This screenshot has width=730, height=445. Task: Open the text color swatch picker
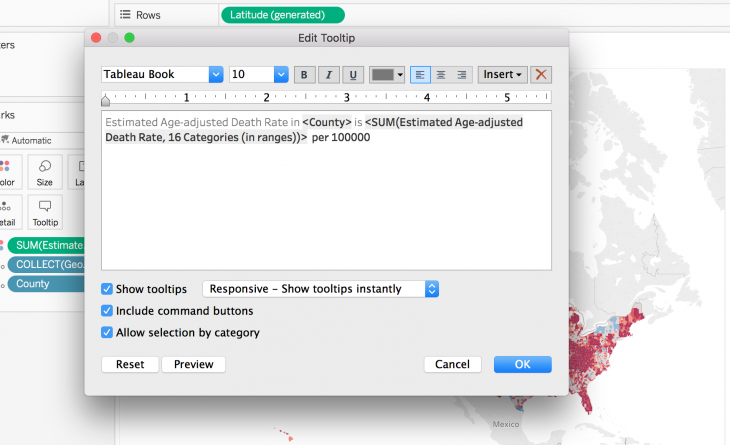[386, 75]
